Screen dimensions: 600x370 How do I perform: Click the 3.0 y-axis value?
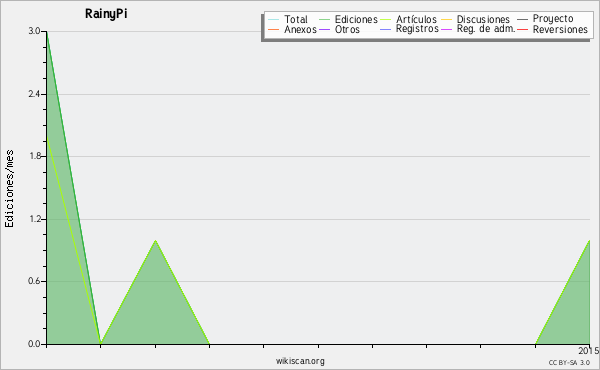34,31
